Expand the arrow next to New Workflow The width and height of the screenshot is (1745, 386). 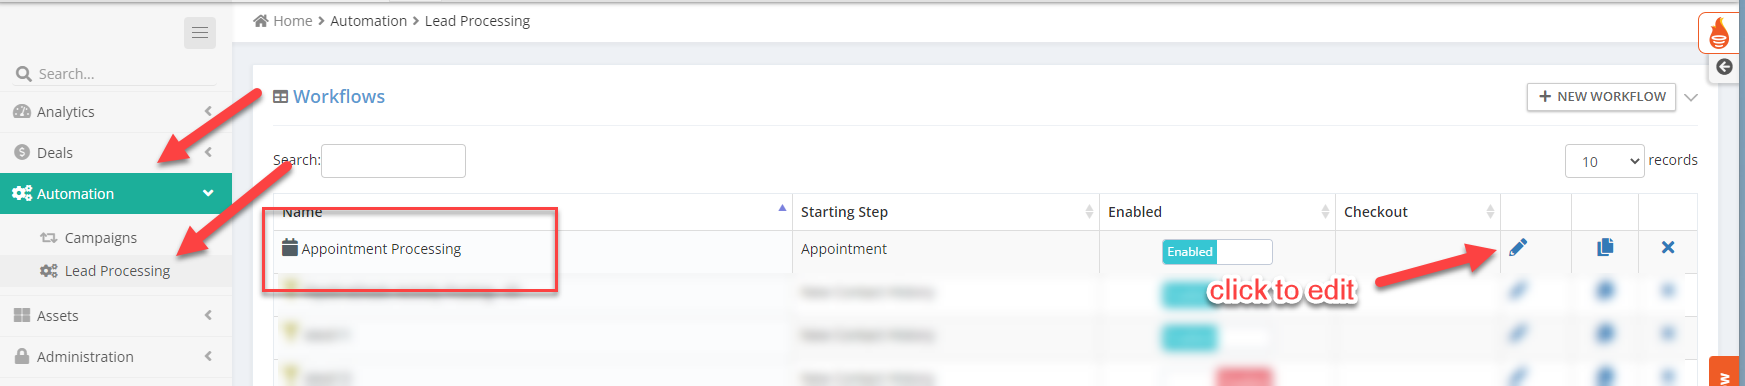coord(1691,97)
